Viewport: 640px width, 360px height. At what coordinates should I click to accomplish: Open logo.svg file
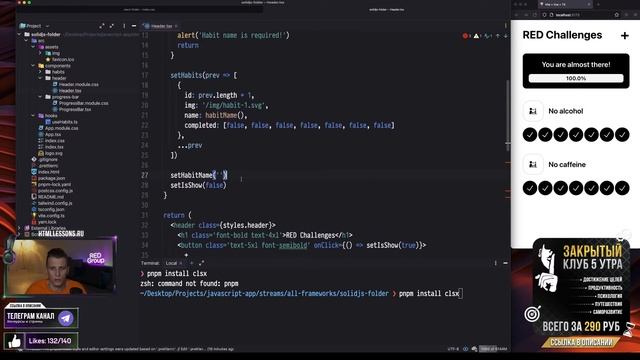tap(50, 153)
